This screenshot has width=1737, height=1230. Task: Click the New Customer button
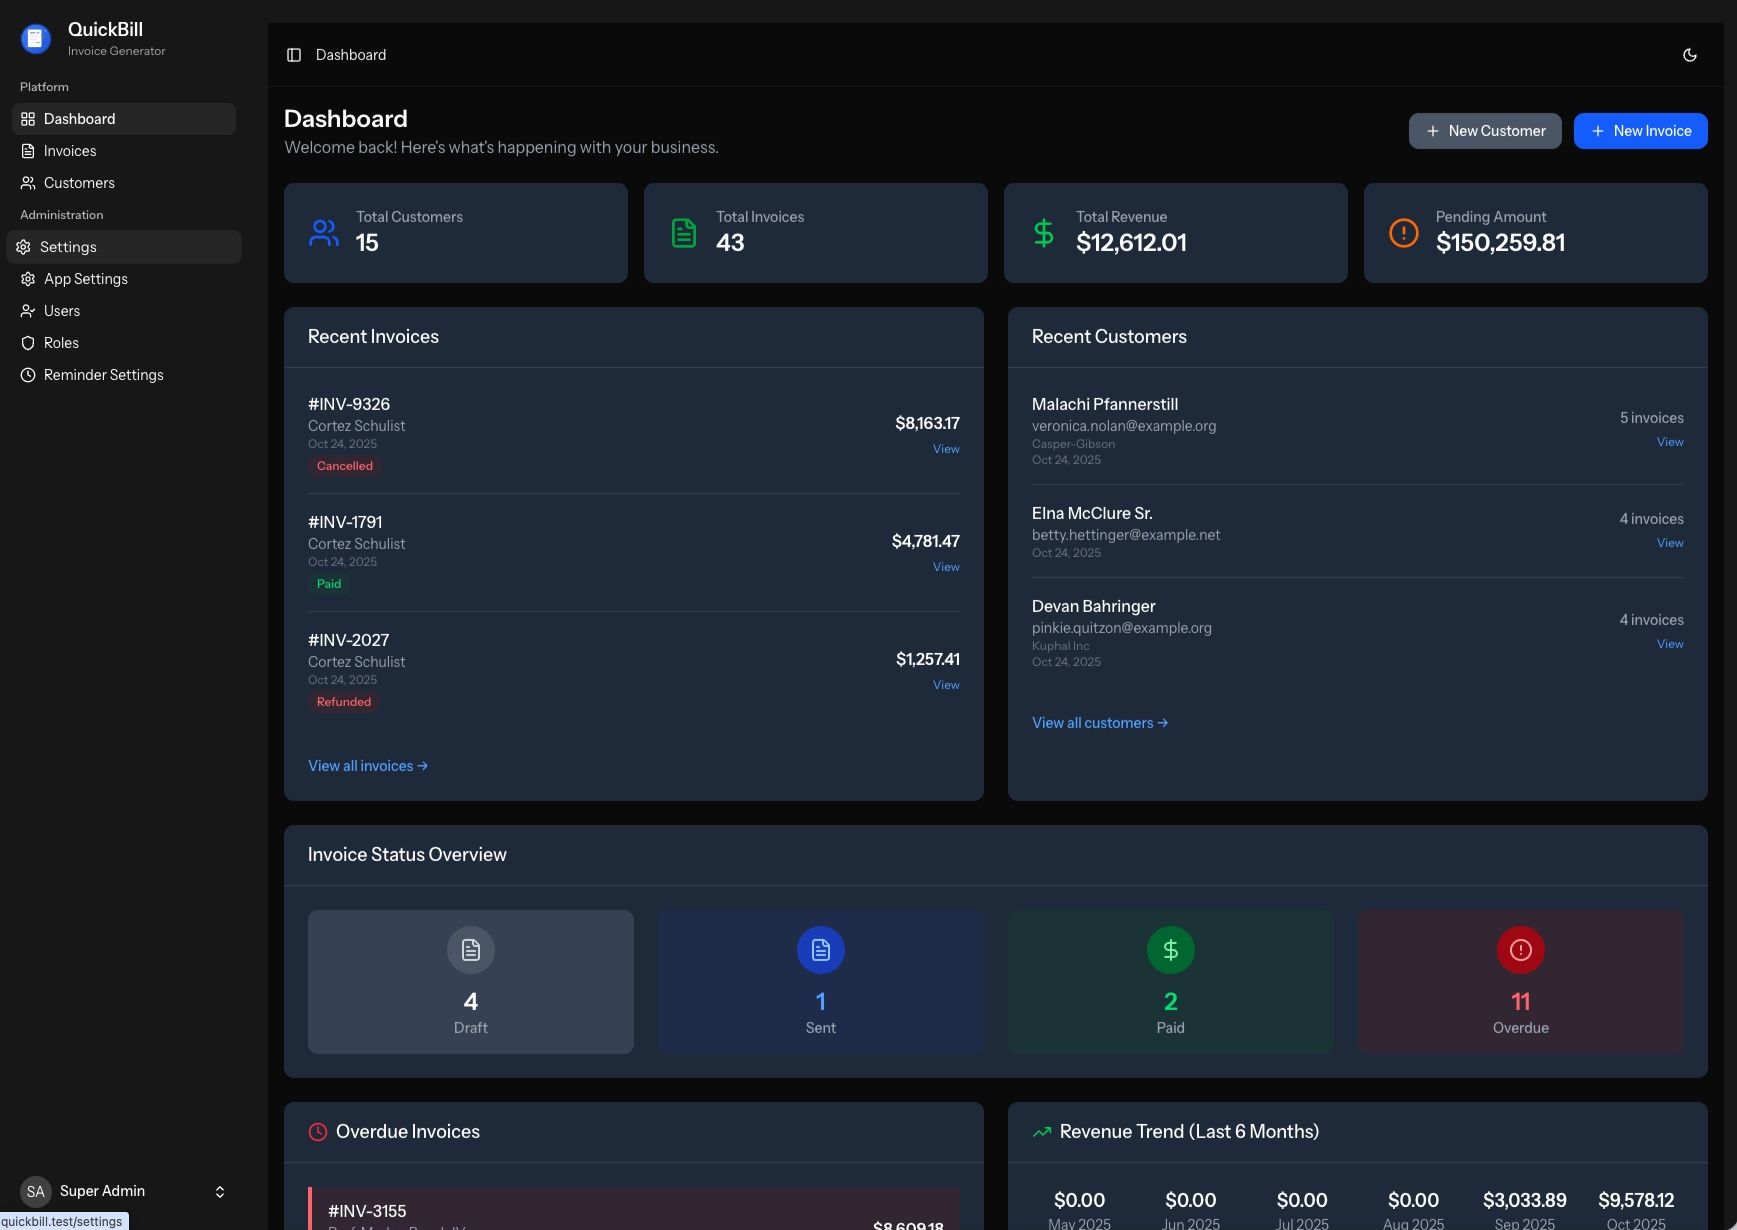tap(1484, 131)
